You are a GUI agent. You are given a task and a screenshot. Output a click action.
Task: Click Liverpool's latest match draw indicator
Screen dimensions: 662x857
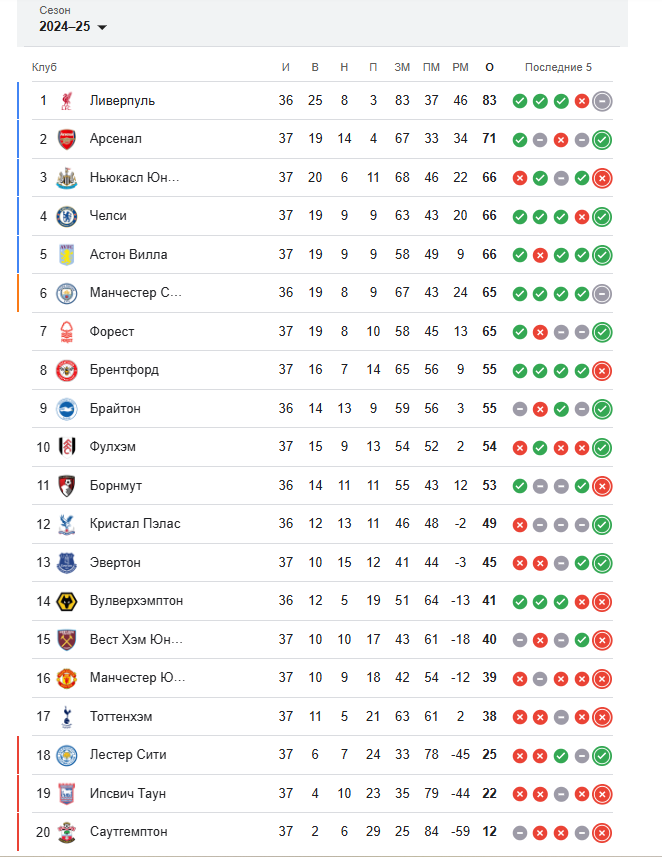602,101
